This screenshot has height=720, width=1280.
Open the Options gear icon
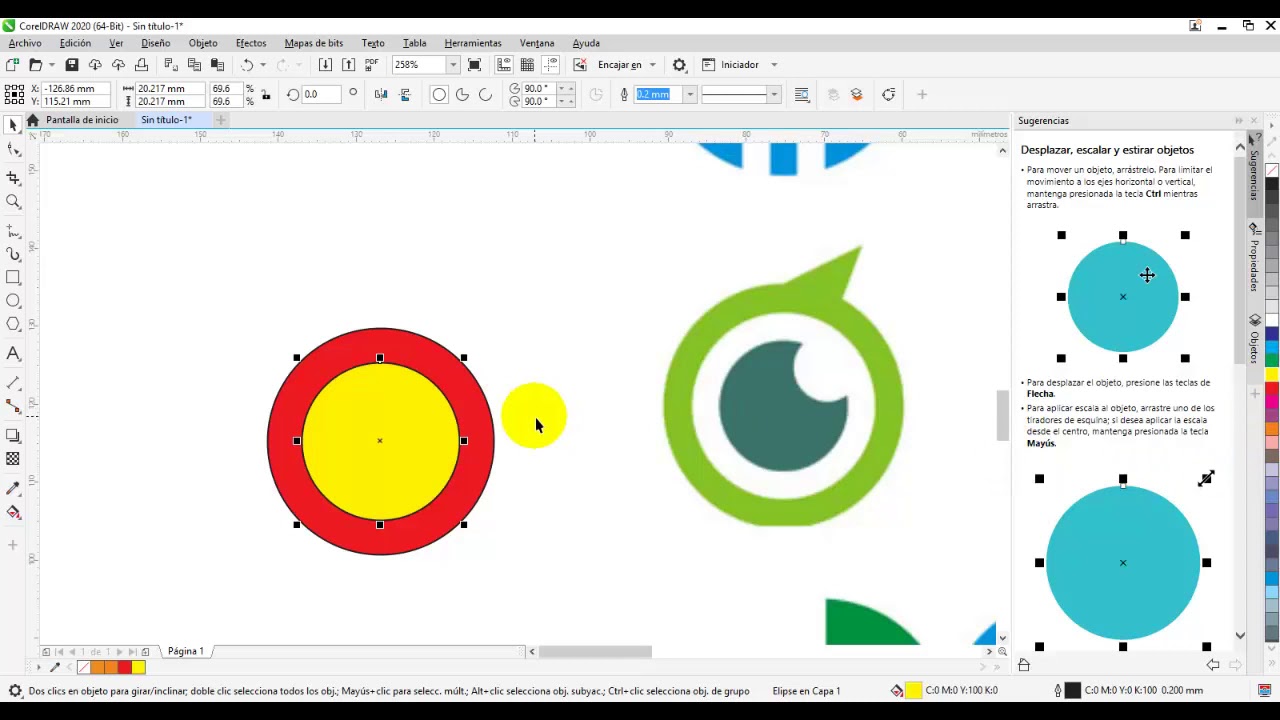(679, 65)
